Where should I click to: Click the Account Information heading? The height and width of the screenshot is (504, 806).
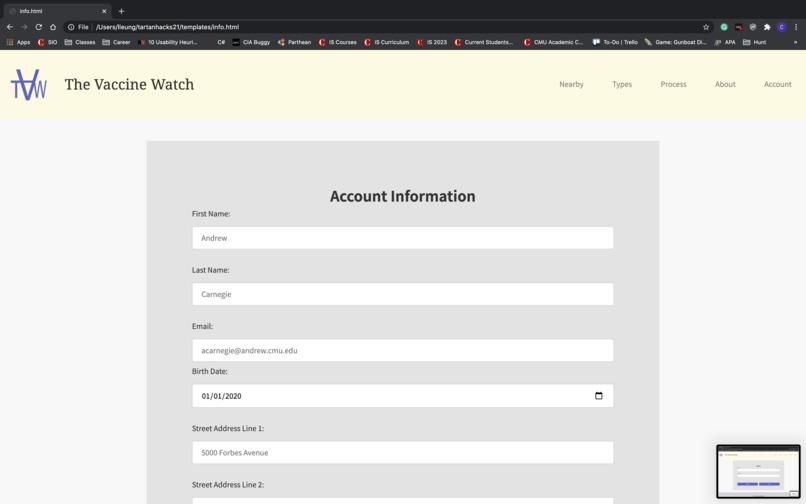tap(402, 196)
